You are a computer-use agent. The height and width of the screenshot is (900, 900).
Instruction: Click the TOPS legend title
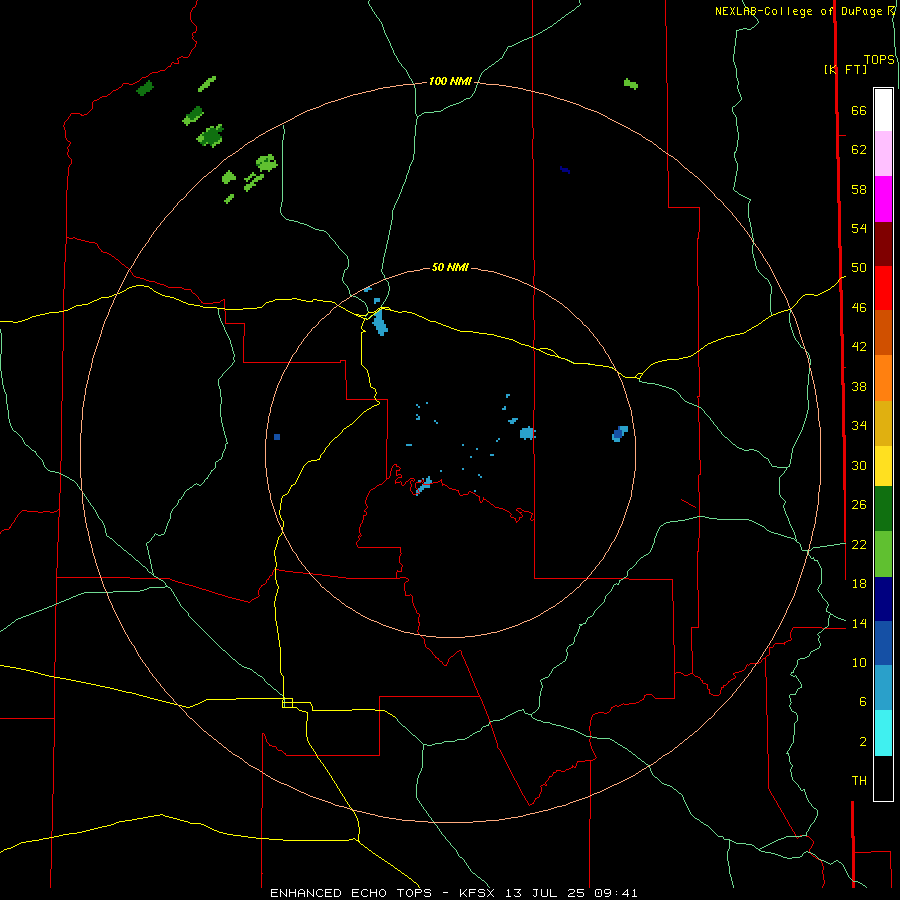click(879, 60)
